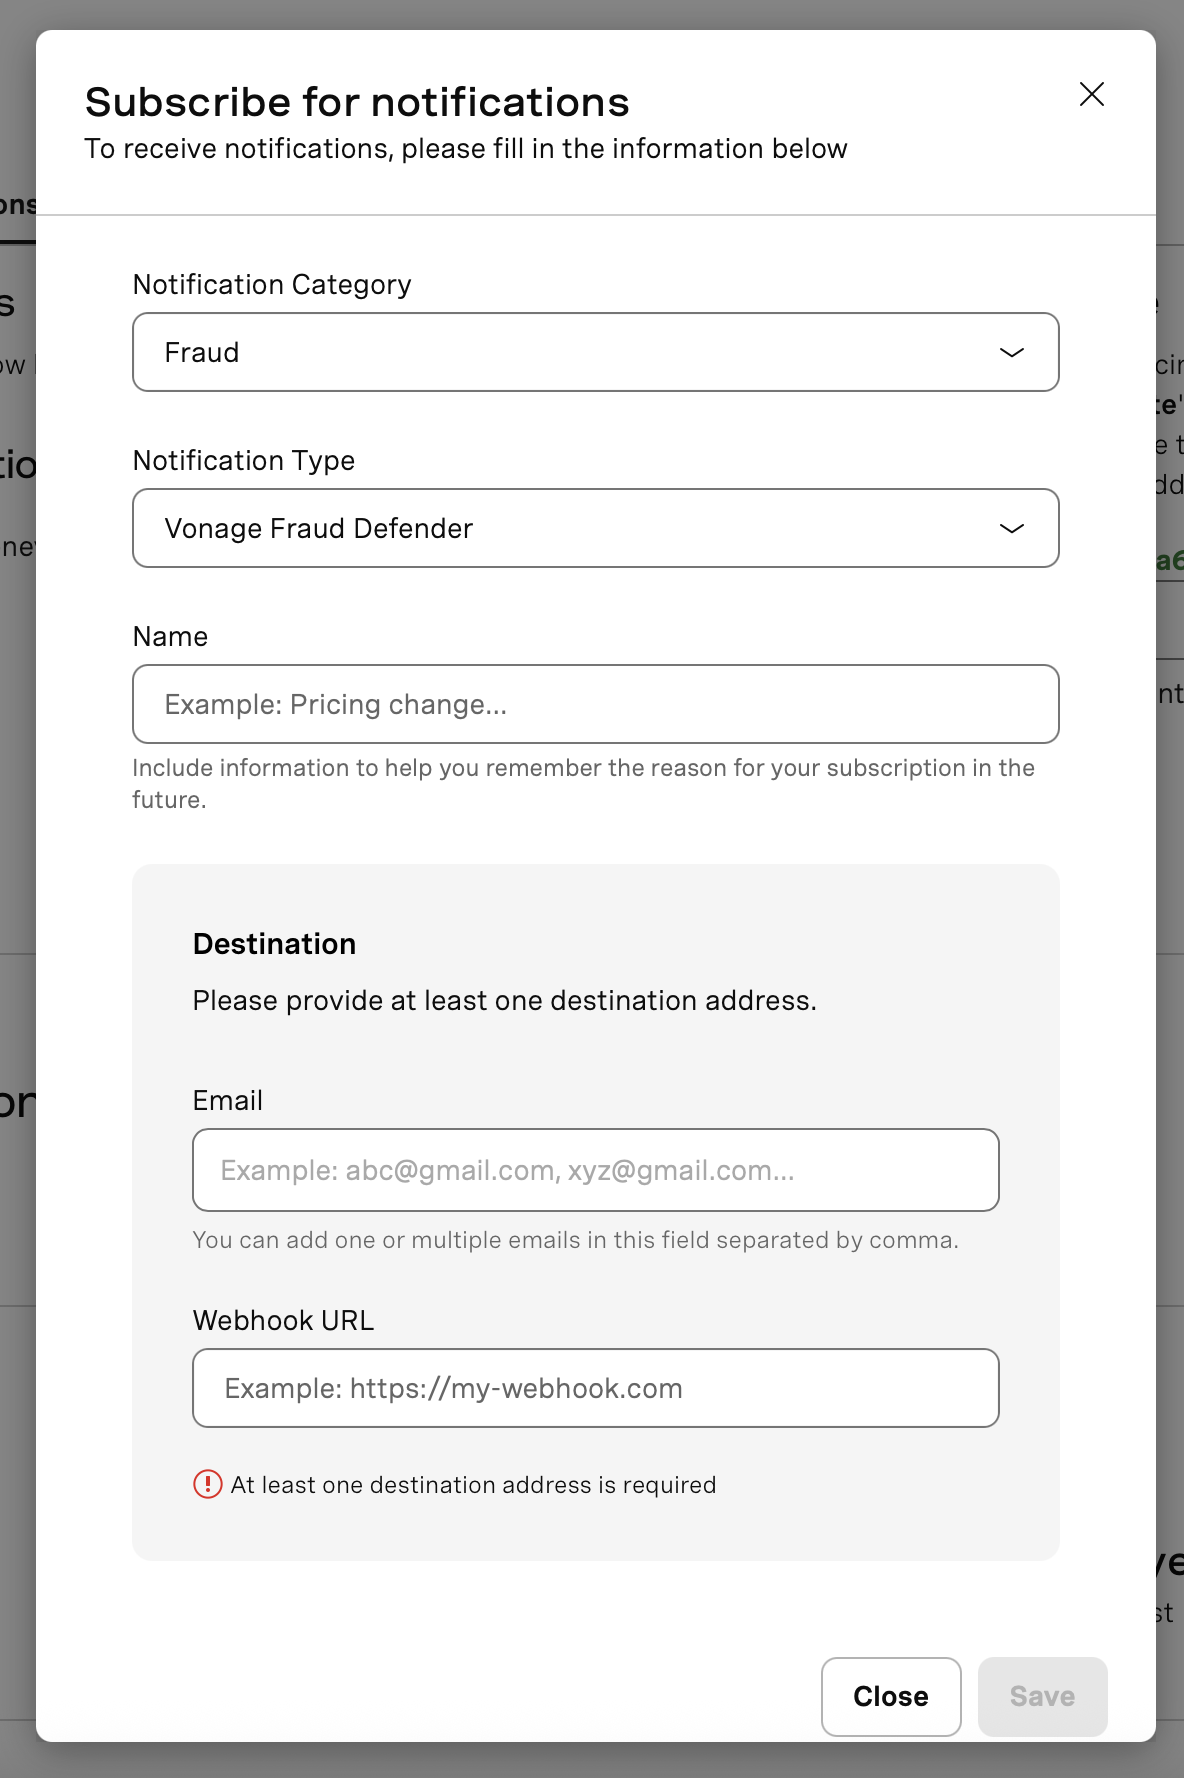The image size is (1184, 1778).
Task: Click the Destination section heading
Action: click(x=274, y=943)
